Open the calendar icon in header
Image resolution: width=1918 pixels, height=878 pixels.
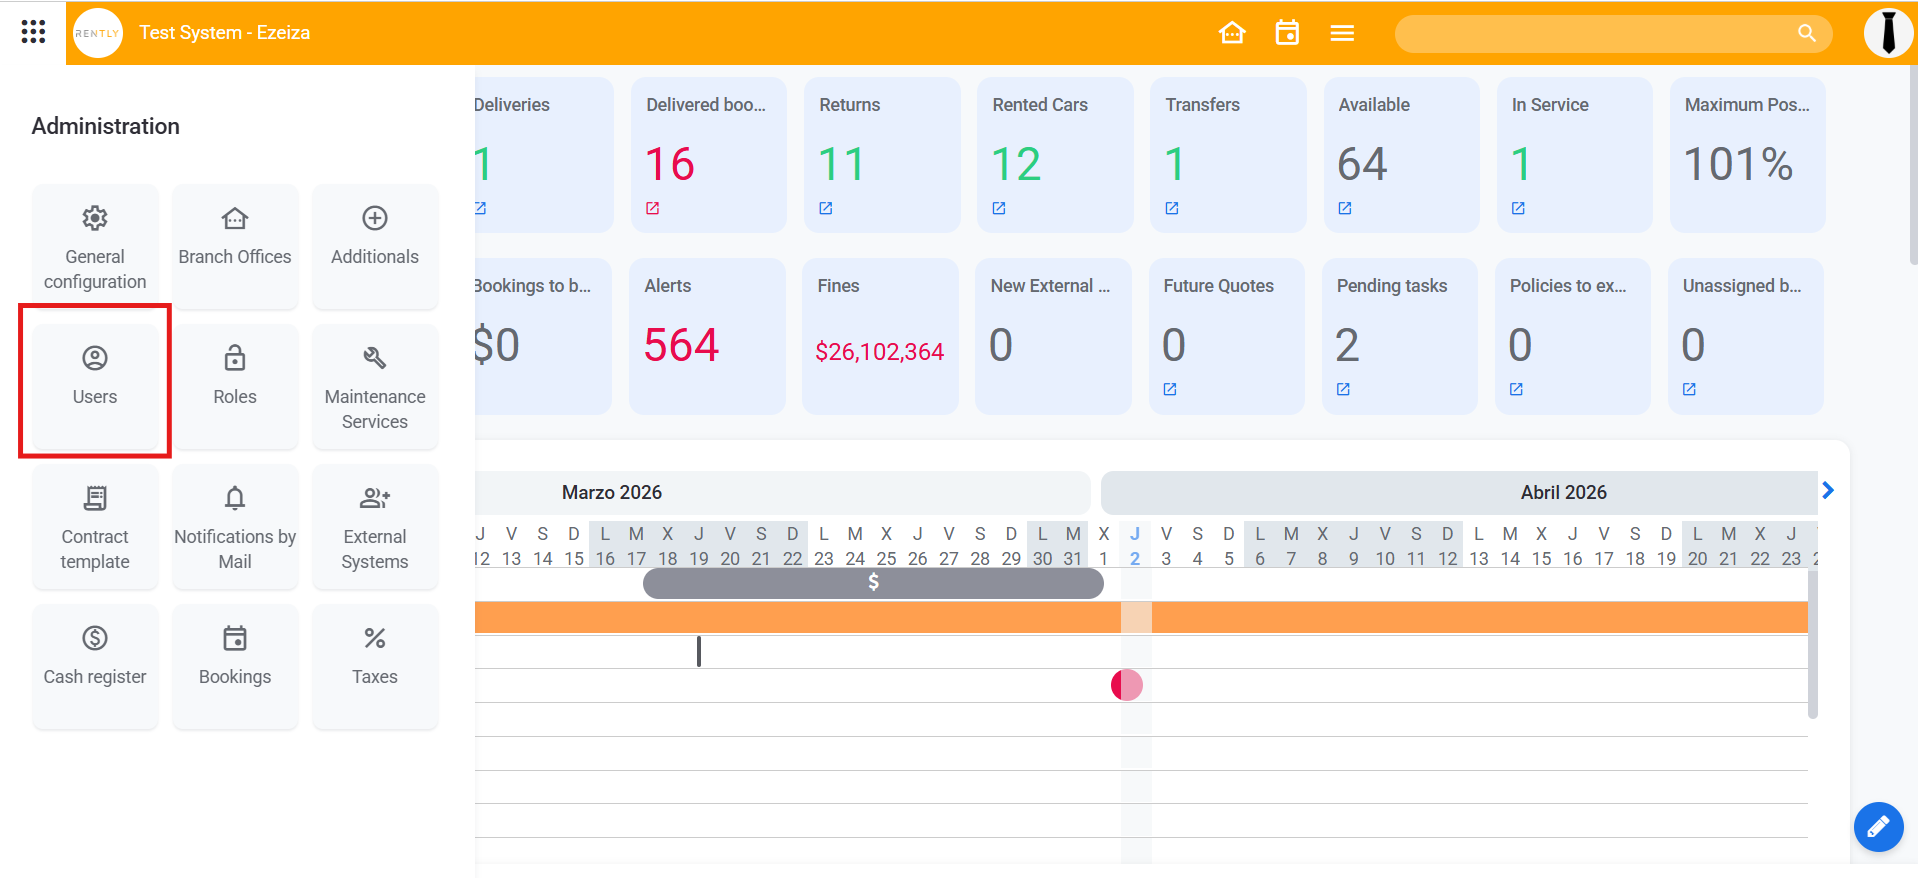1287,33
